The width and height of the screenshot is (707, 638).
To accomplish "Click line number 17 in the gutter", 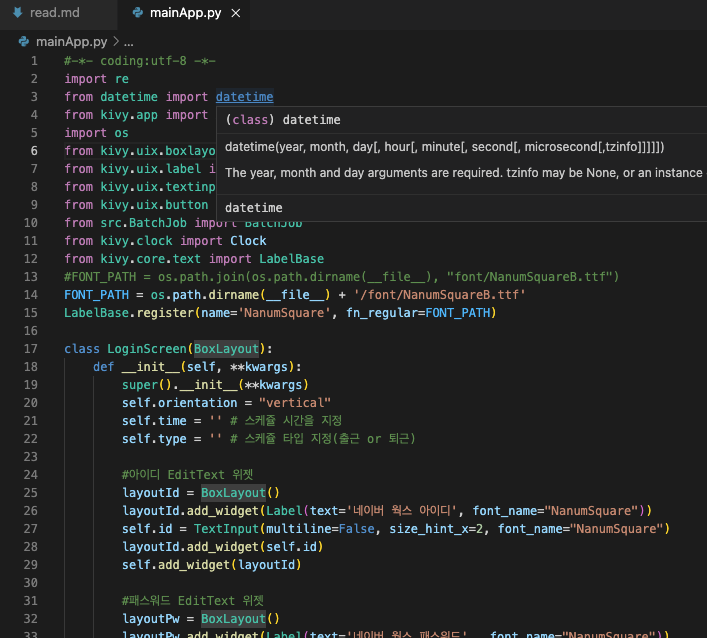I will click(x=31, y=349).
